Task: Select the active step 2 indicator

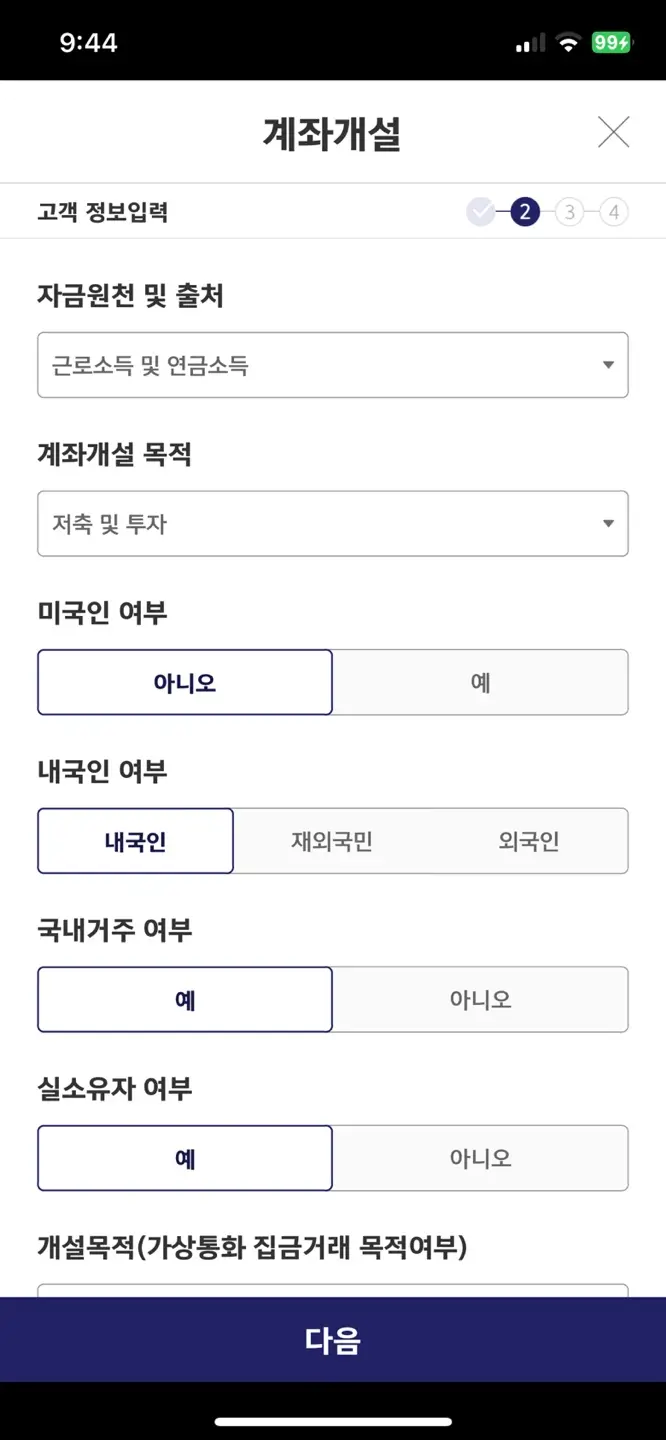Action: click(524, 211)
